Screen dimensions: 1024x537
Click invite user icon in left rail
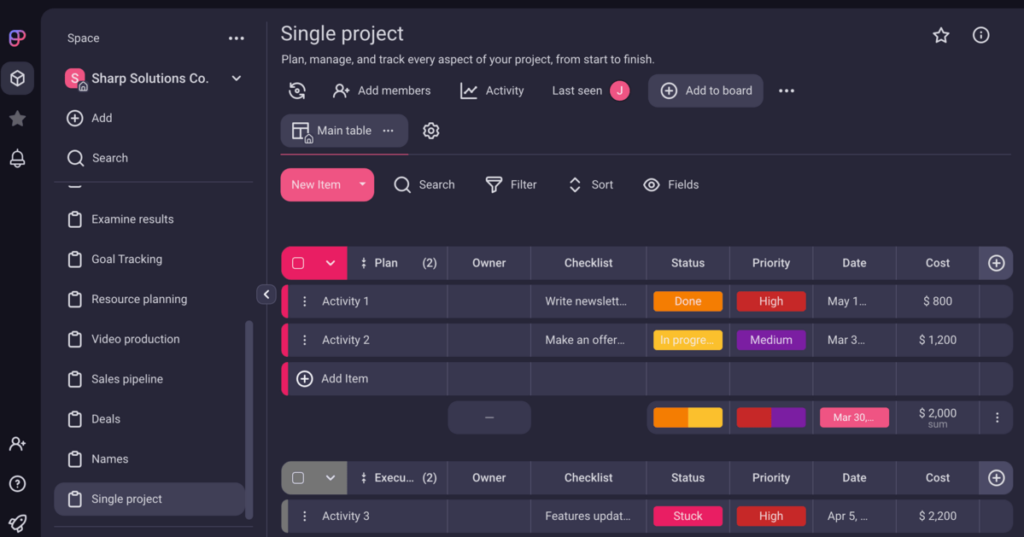tap(17, 444)
